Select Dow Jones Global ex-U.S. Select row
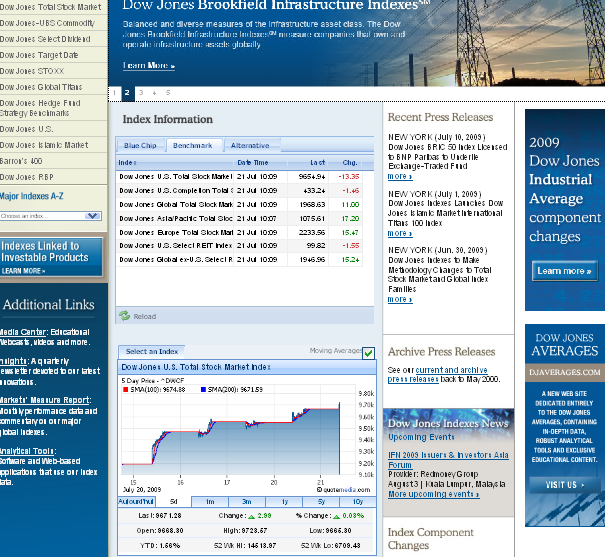The height and width of the screenshot is (557, 605). [x=239, y=260]
